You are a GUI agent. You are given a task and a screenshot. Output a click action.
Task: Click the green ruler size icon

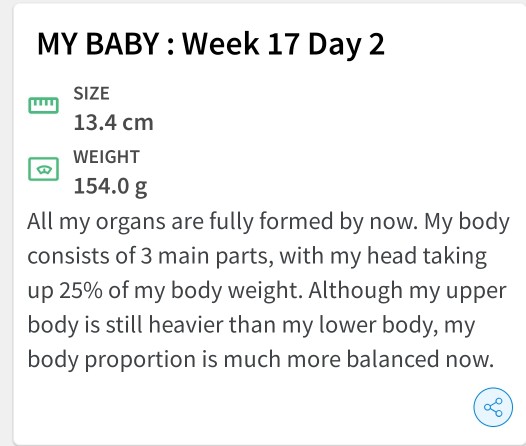[43, 105]
